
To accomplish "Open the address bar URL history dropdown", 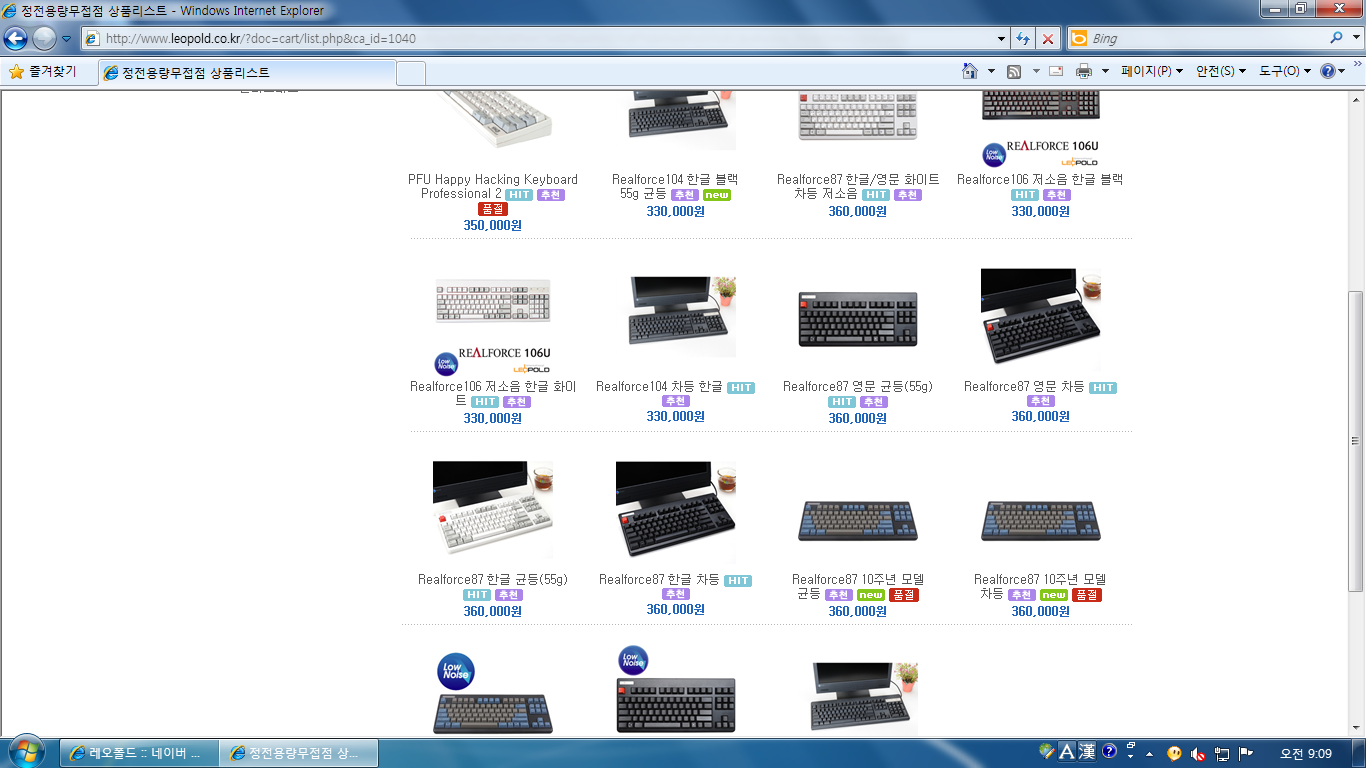I will coord(1002,39).
